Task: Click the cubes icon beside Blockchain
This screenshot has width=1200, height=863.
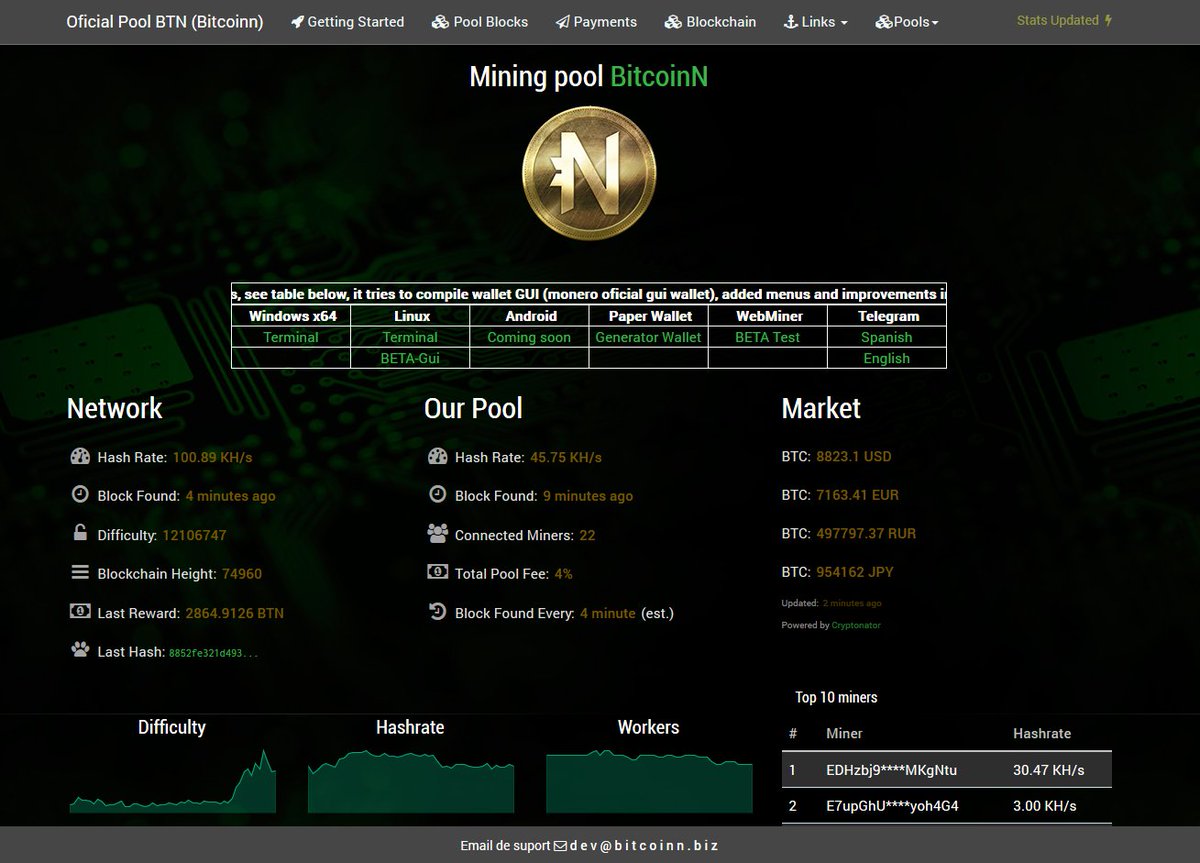Action: 673,22
